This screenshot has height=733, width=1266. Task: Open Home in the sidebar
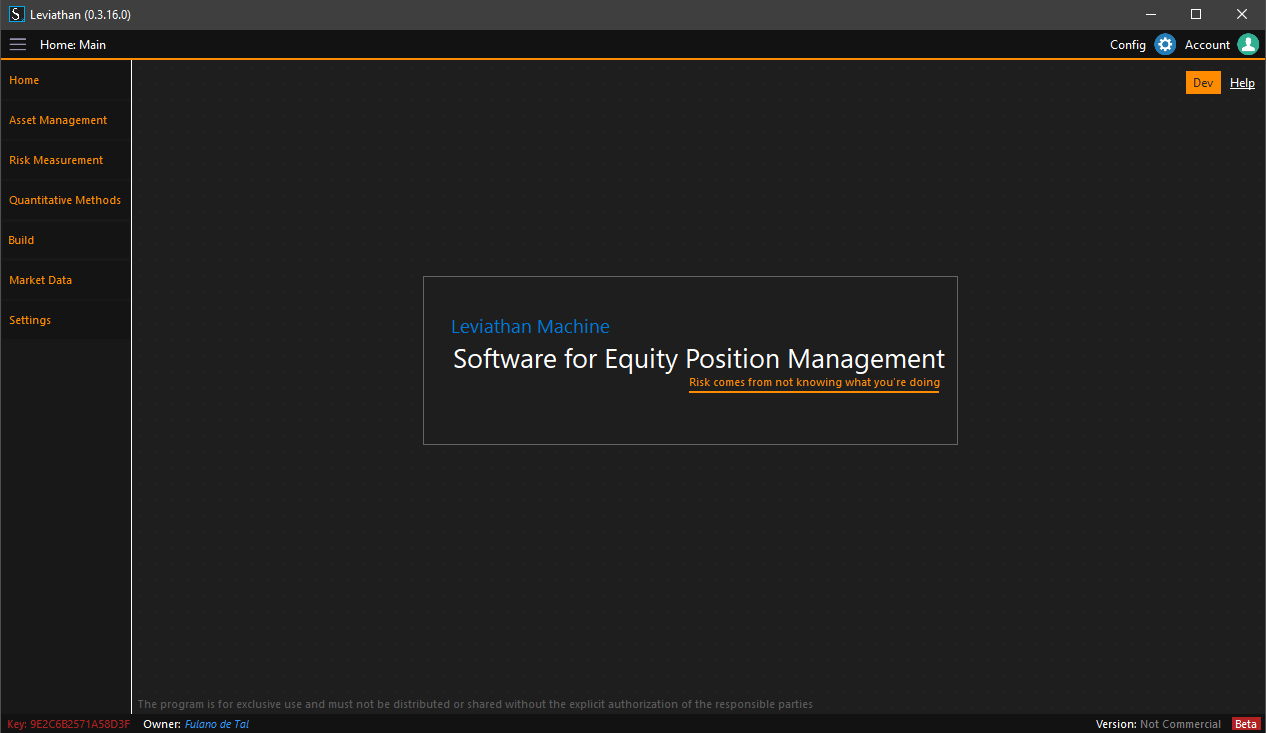click(24, 80)
